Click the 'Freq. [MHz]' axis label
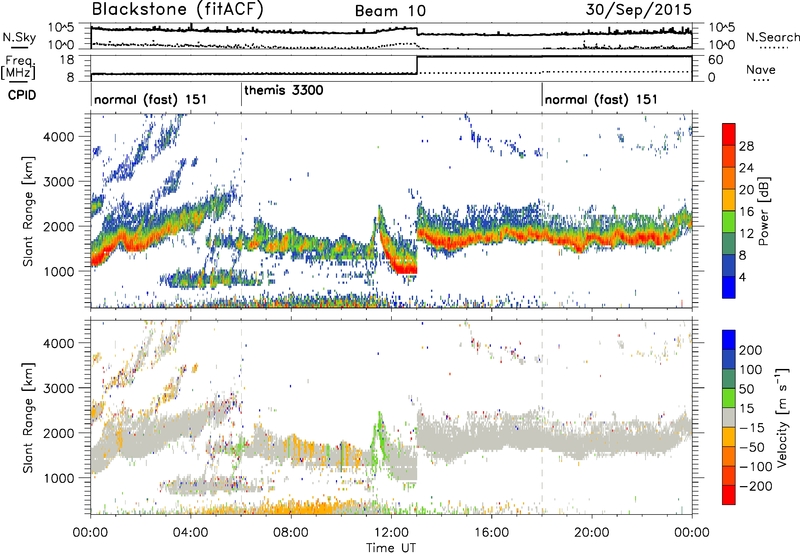The height and width of the screenshot is (554, 800). pyautogui.click(x=18, y=67)
